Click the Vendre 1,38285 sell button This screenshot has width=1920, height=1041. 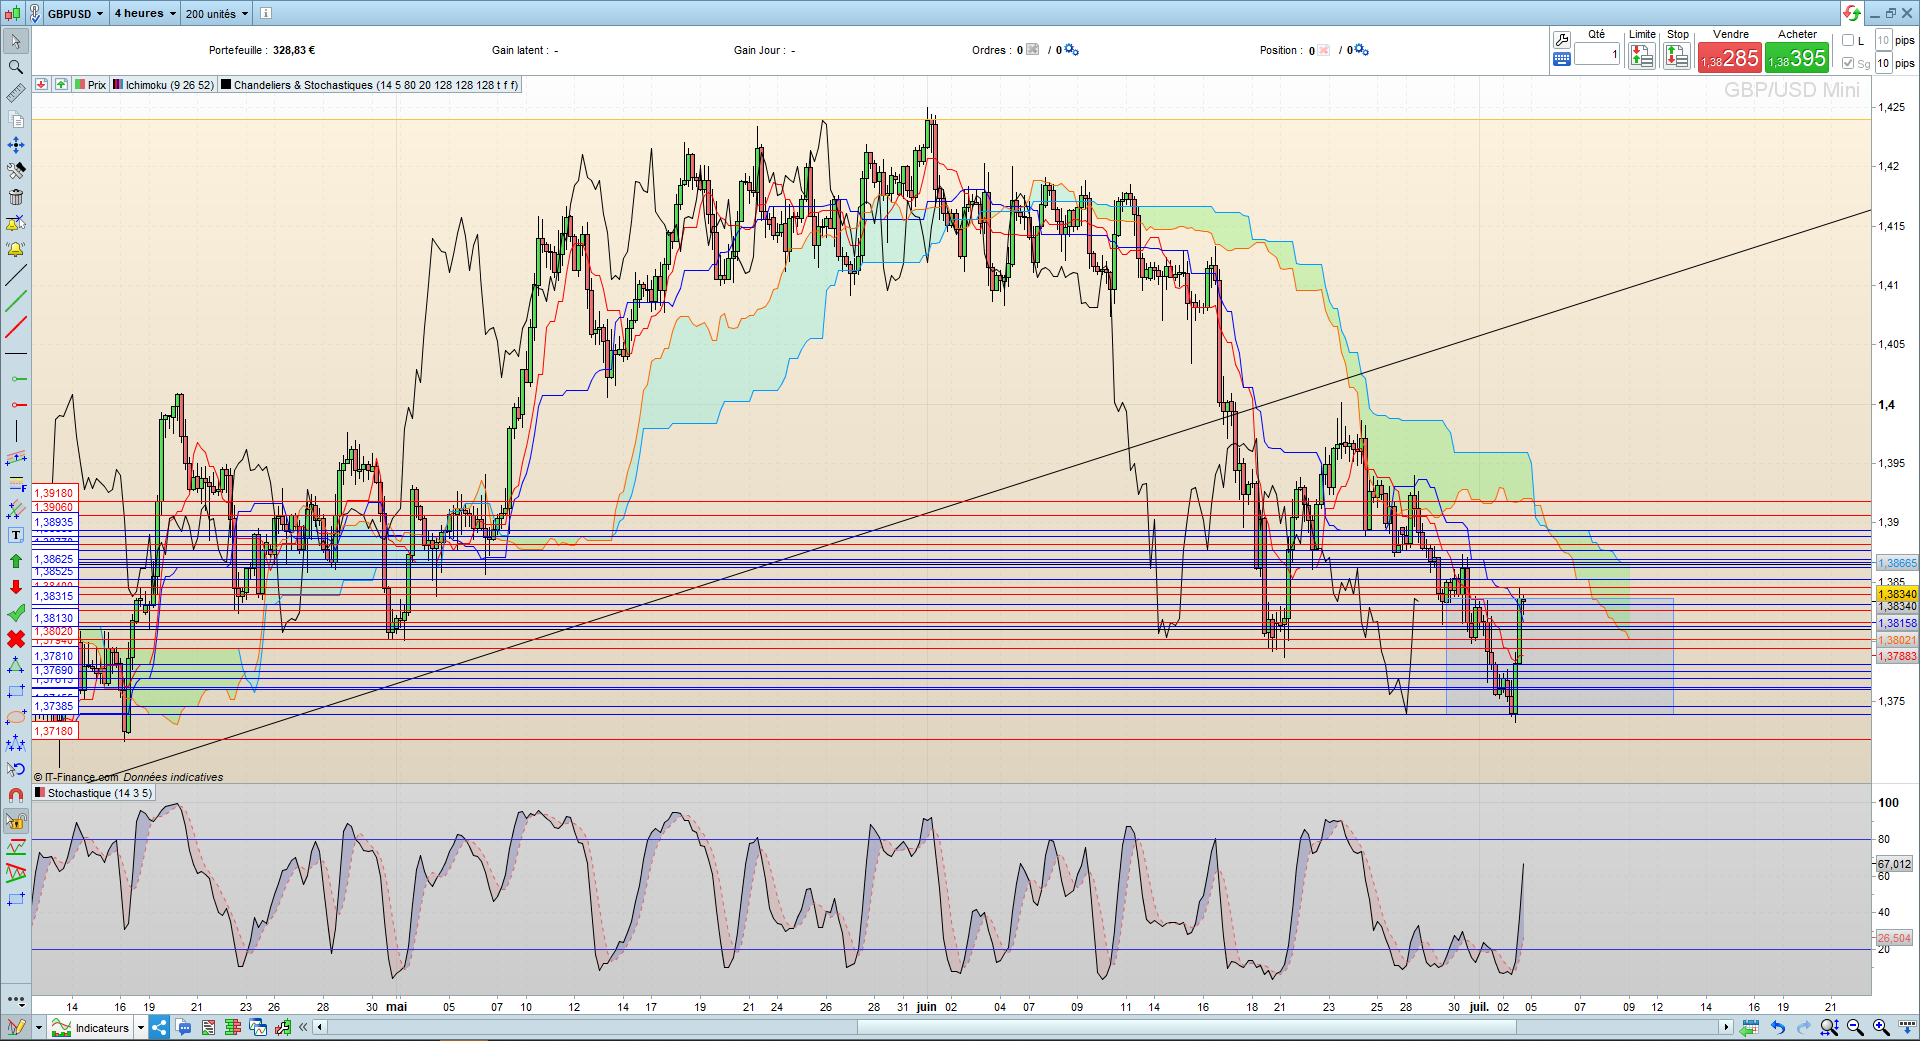pos(1730,58)
